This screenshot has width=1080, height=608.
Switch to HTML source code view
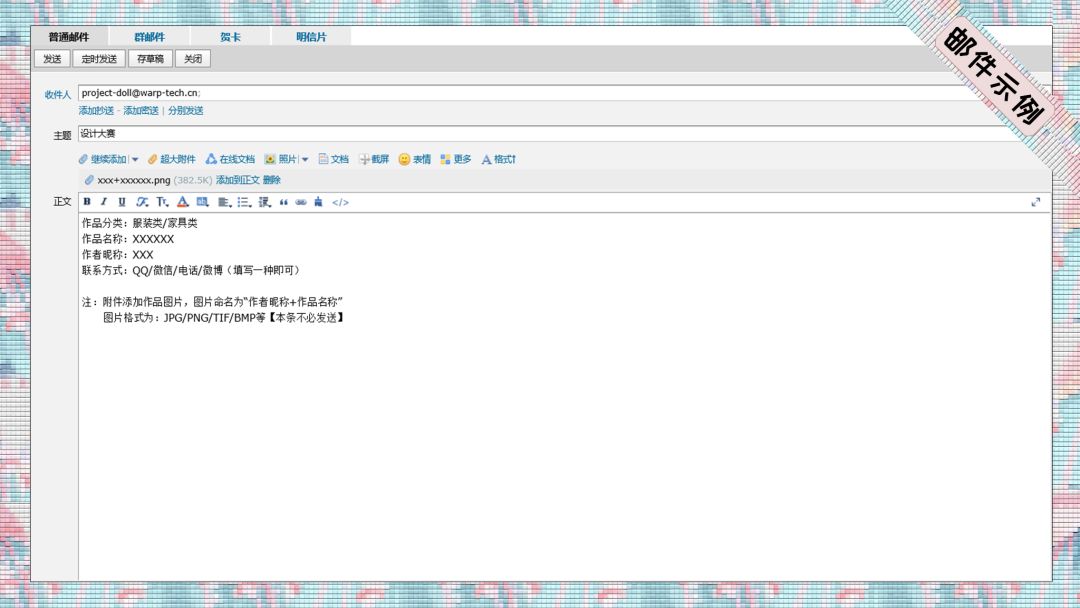point(340,202)
